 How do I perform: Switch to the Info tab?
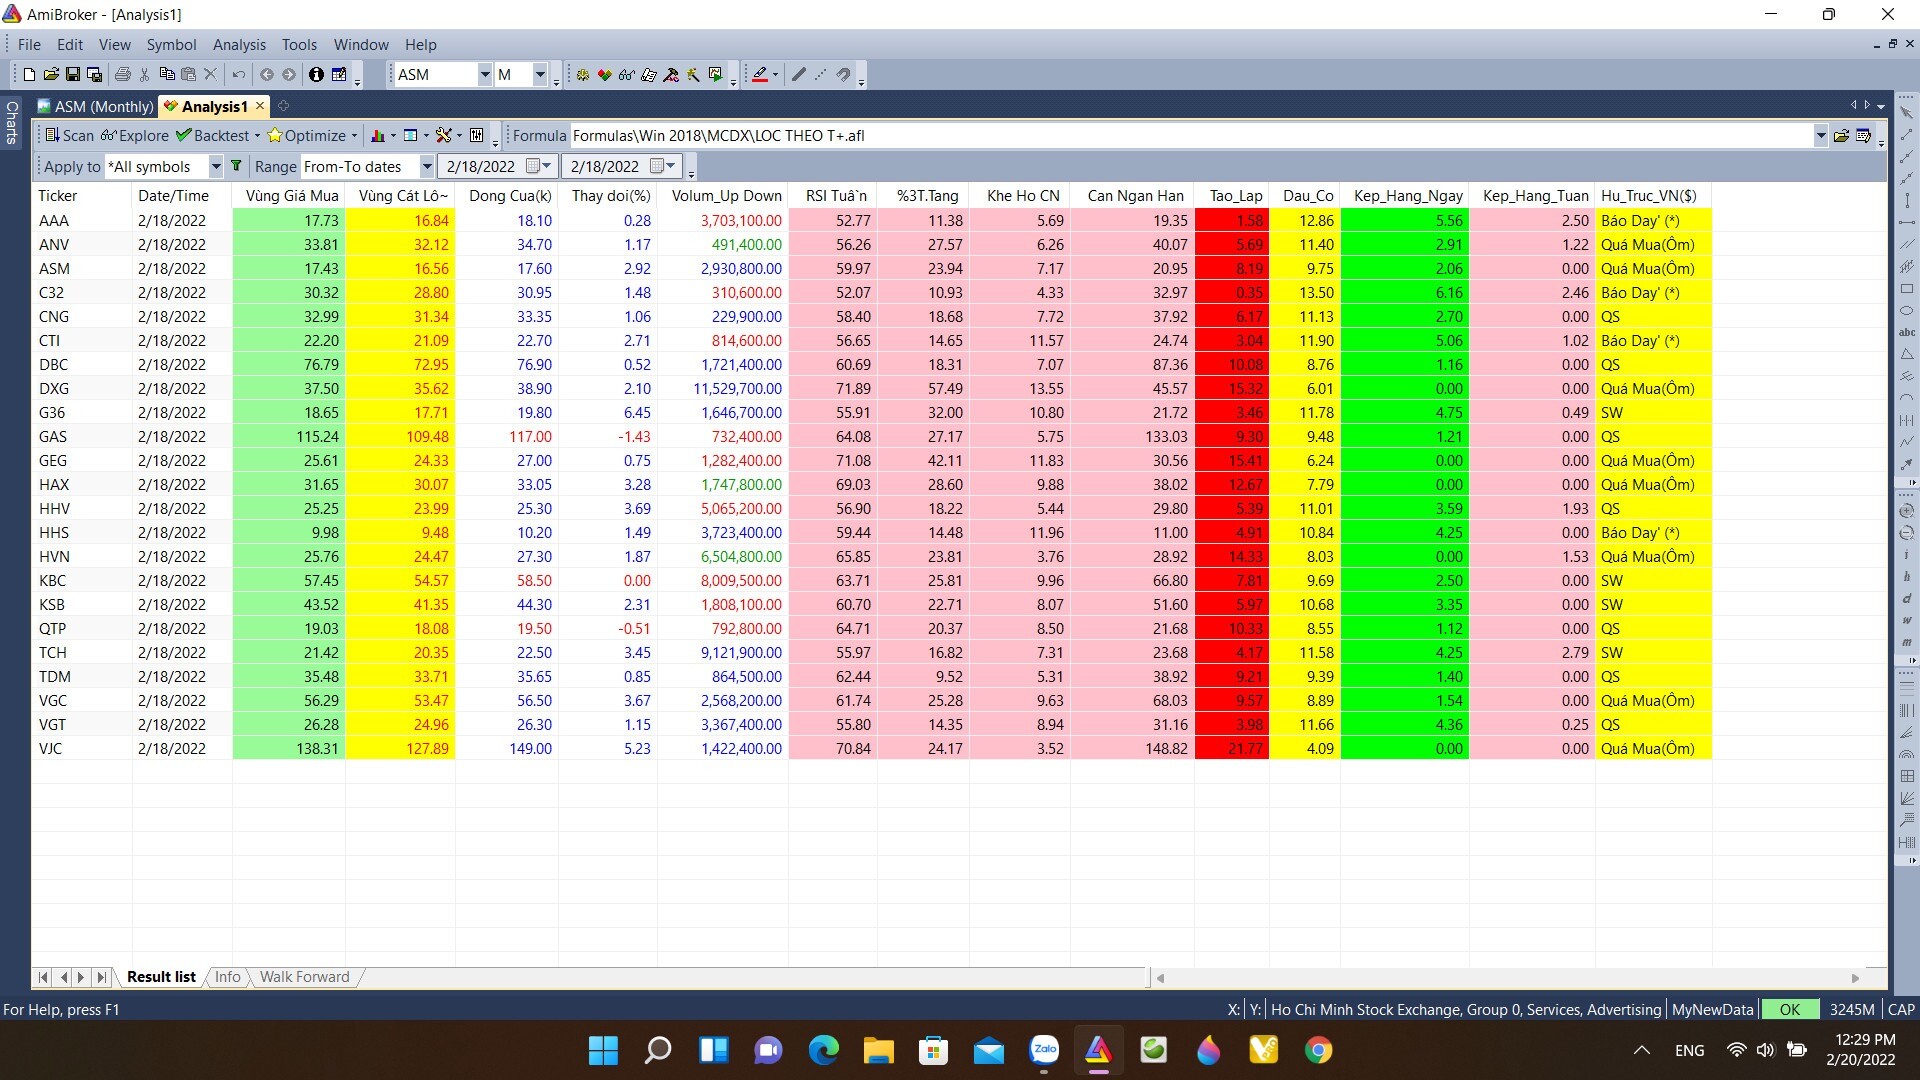pos(227,977)
